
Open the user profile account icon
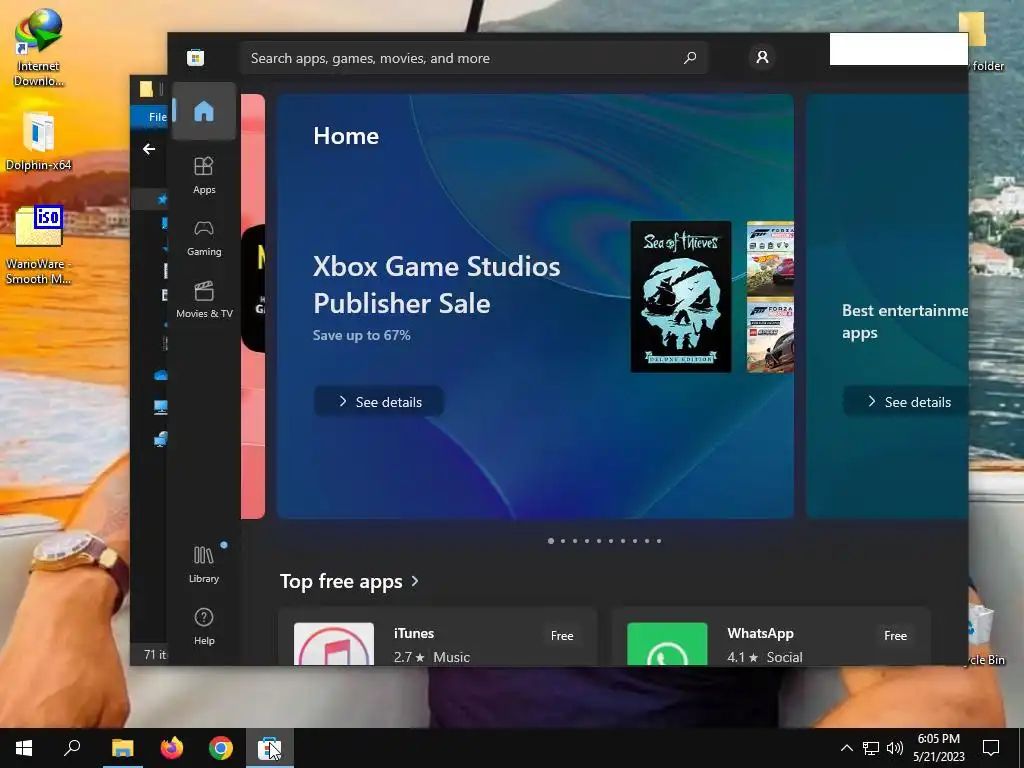tap(762, 57)
